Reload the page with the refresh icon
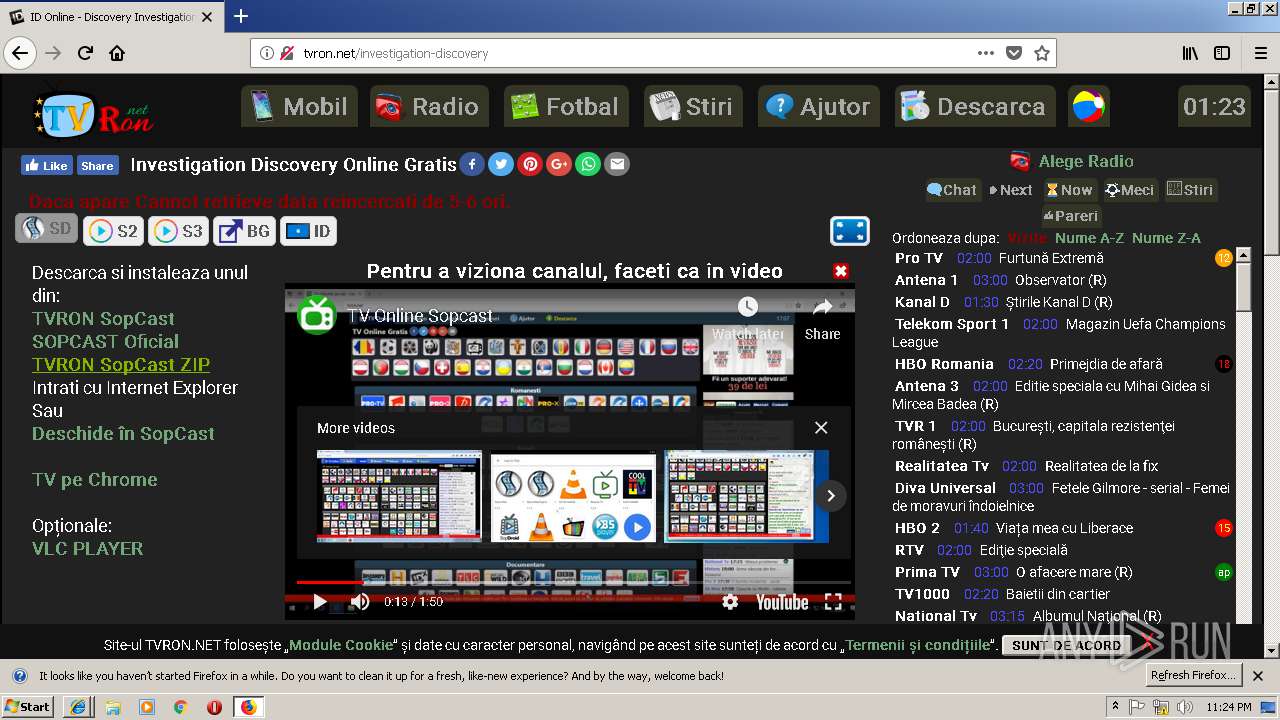The height and width of the screenshot is (720, 1280). tap(86, 53)
